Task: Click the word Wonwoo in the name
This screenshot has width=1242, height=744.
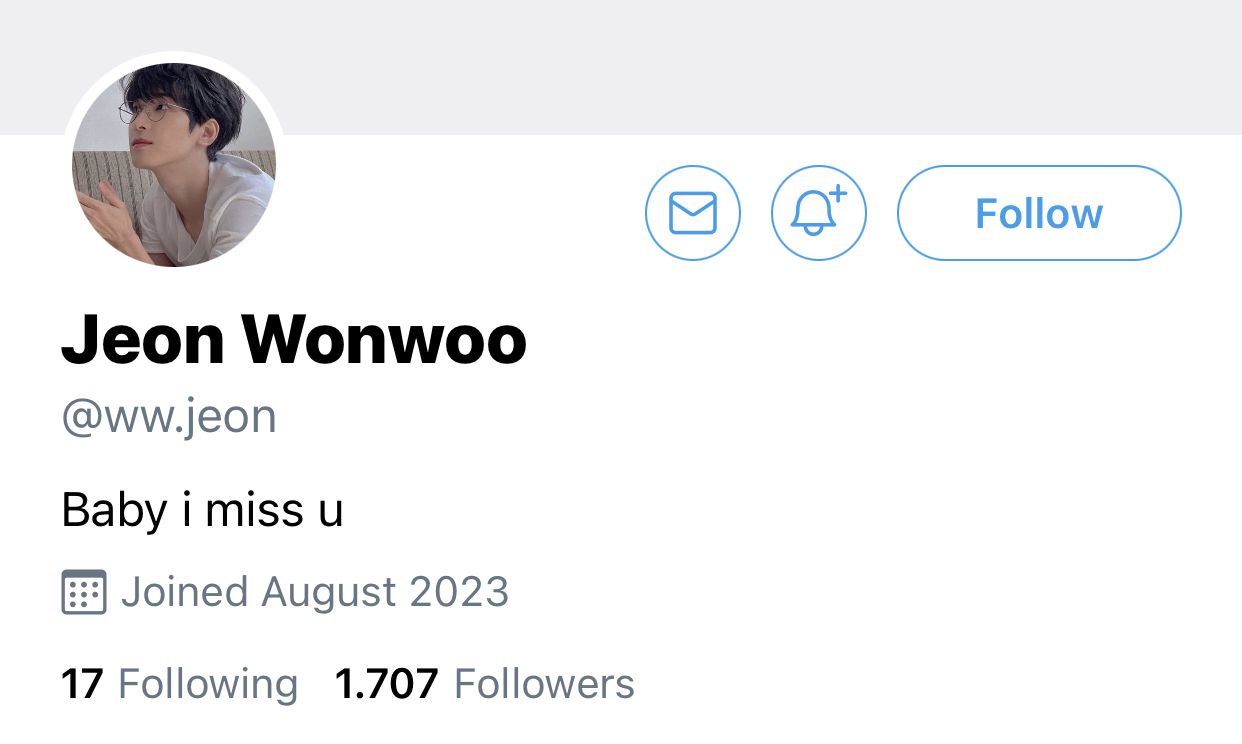Action: click(x=384, y=341)
